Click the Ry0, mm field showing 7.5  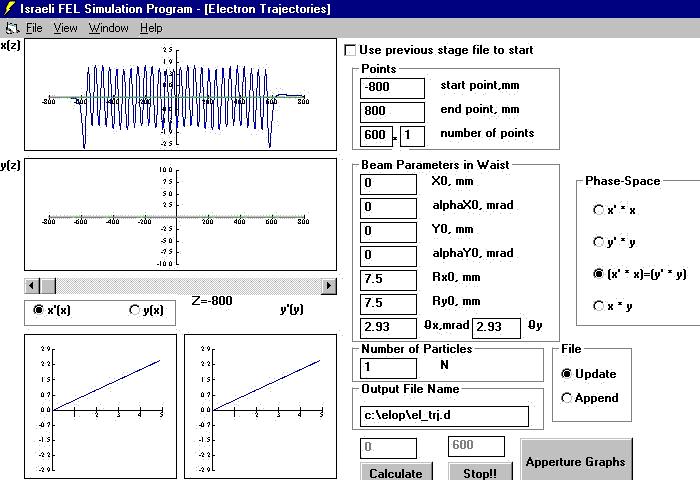388,304
